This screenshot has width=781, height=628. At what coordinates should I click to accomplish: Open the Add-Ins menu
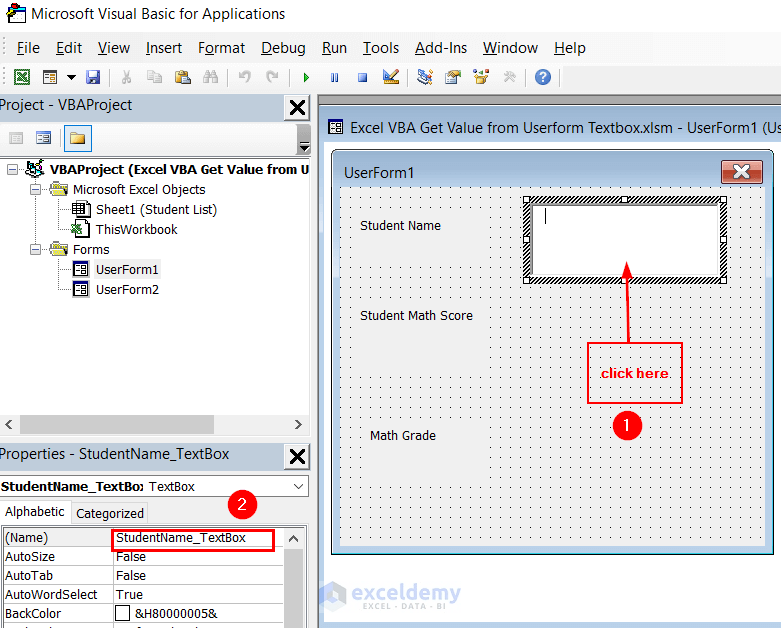441,48
